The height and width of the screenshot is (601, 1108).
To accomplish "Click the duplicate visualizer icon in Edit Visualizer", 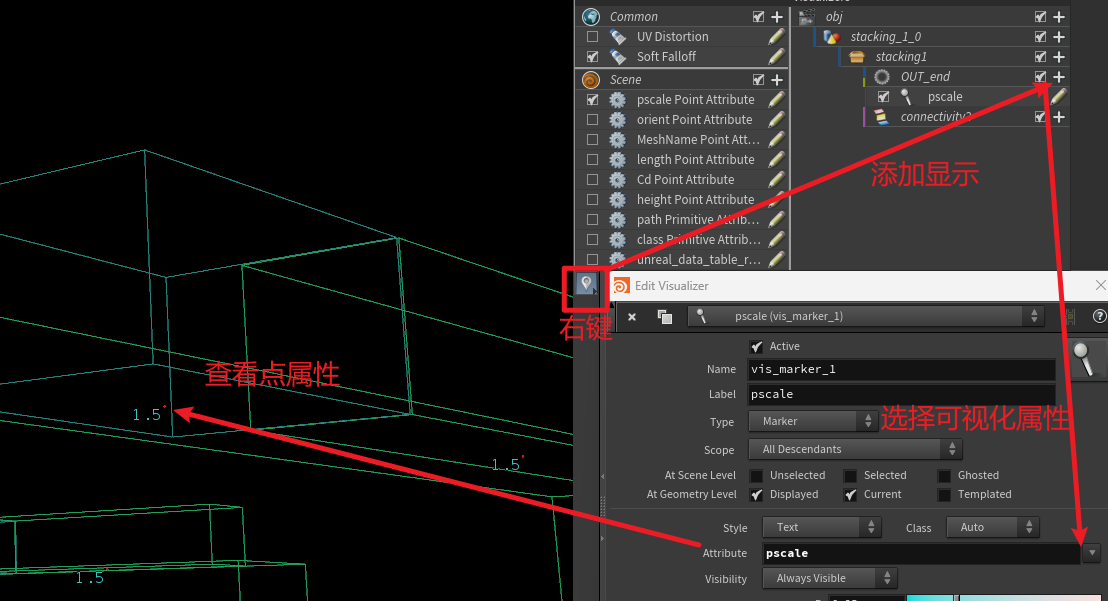I will [664, 317].
